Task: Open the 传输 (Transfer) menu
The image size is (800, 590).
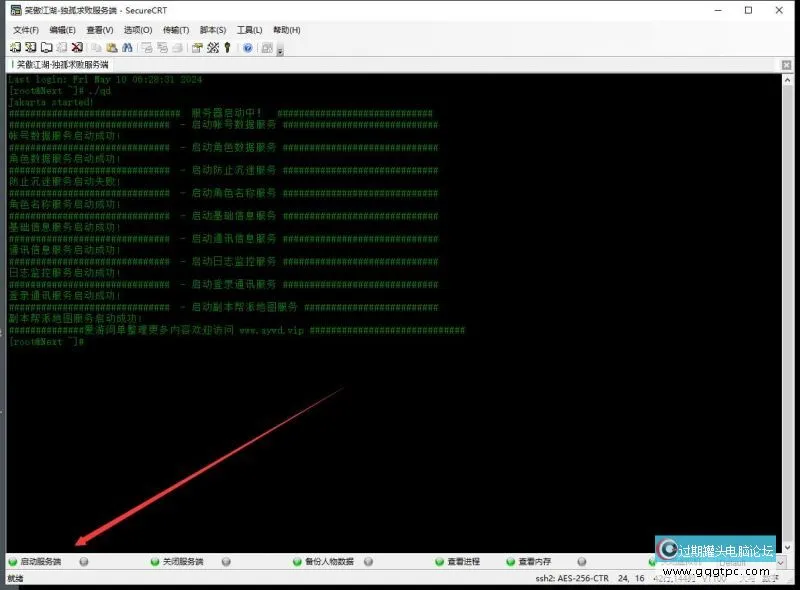Action: pyautogui.click(x=175, y=30)
